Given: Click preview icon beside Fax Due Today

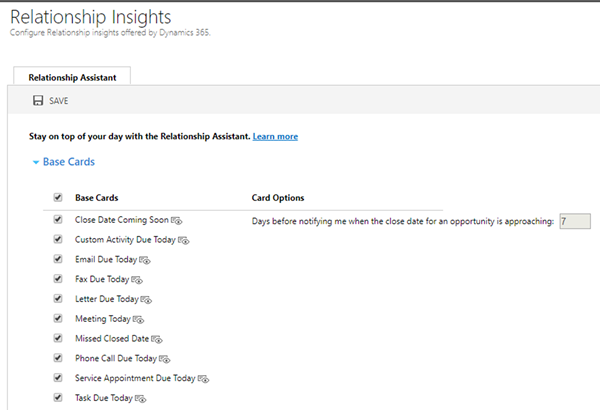Looking at the screenshot, I should pos(137,280).
